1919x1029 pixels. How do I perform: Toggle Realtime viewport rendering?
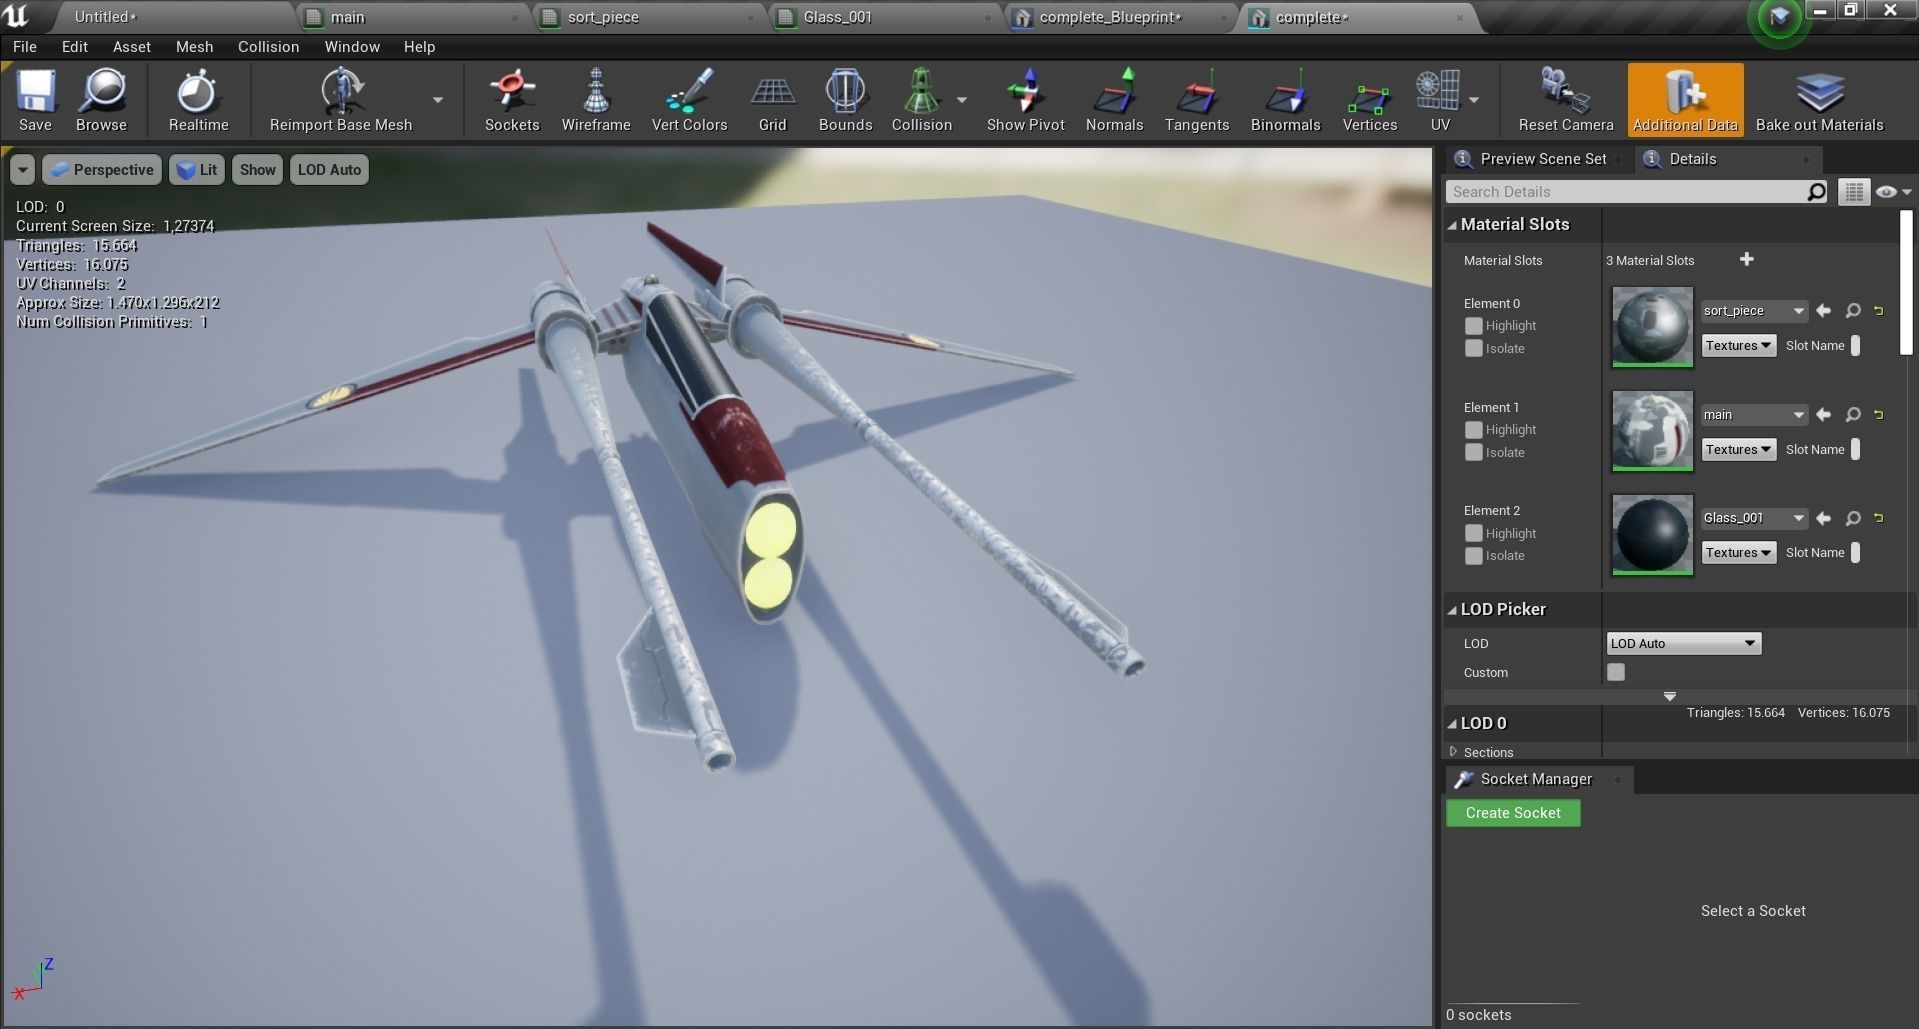198,100
